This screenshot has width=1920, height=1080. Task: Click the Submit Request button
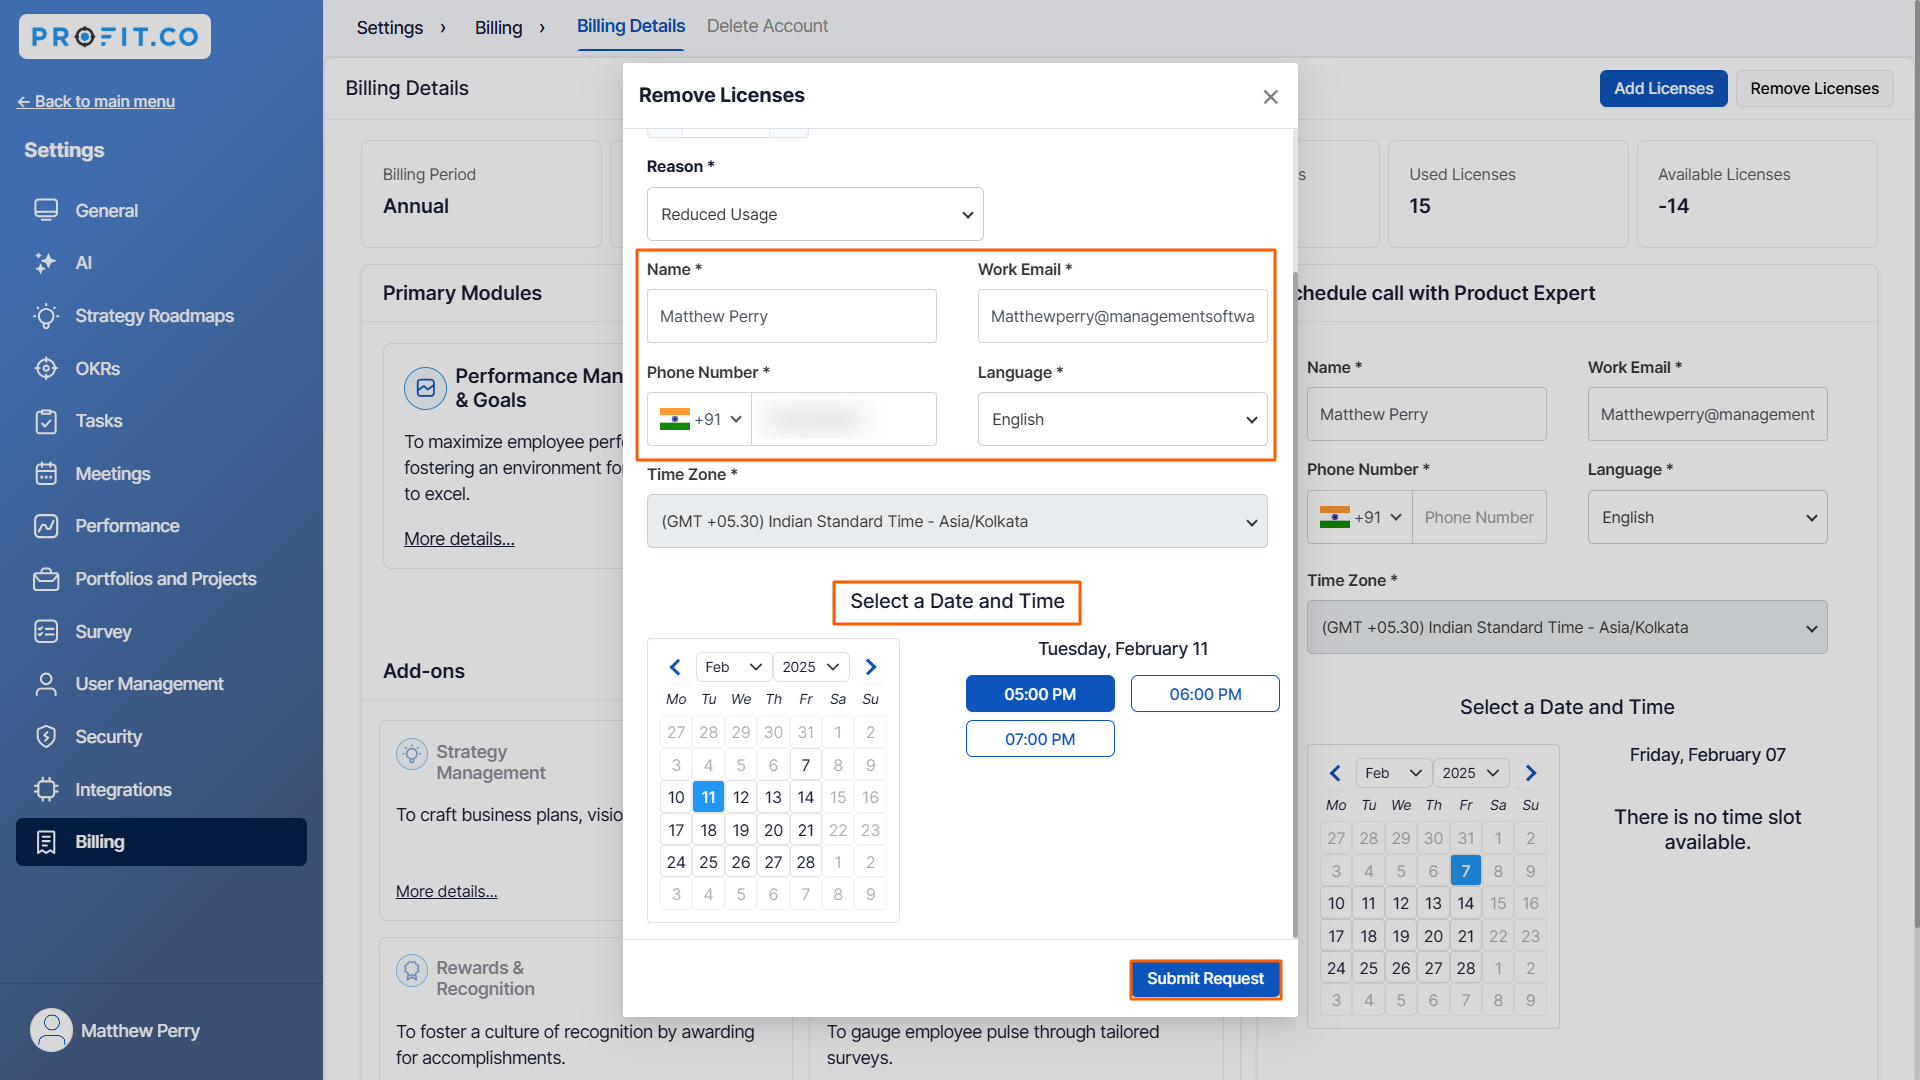click(x=1205, y=979)
